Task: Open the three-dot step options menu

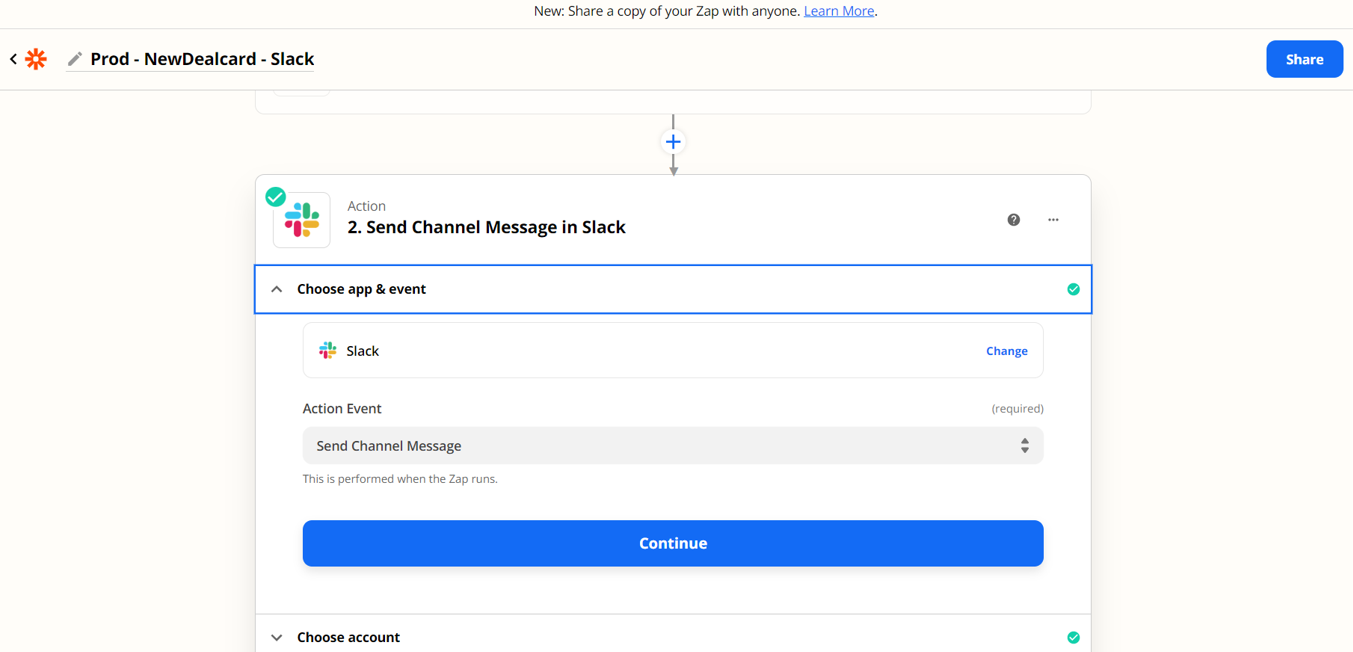Action: (1053, 220)
